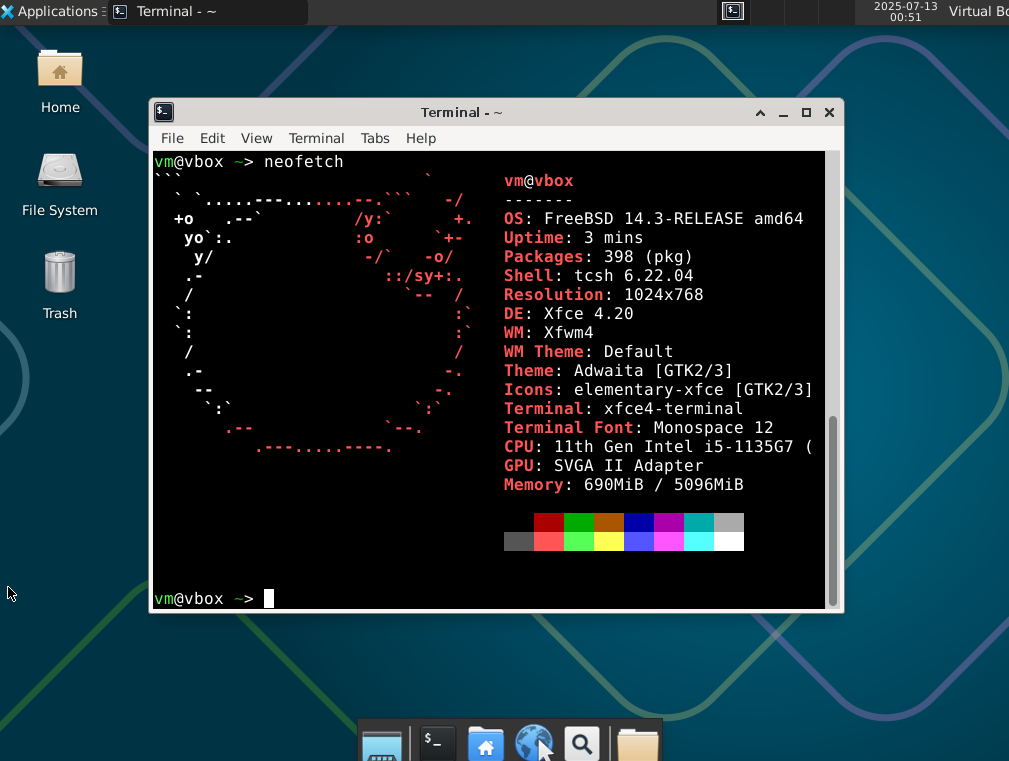
Task: Click the 'Packages: 398 (pkg)' line
Action: click(598, 257)
